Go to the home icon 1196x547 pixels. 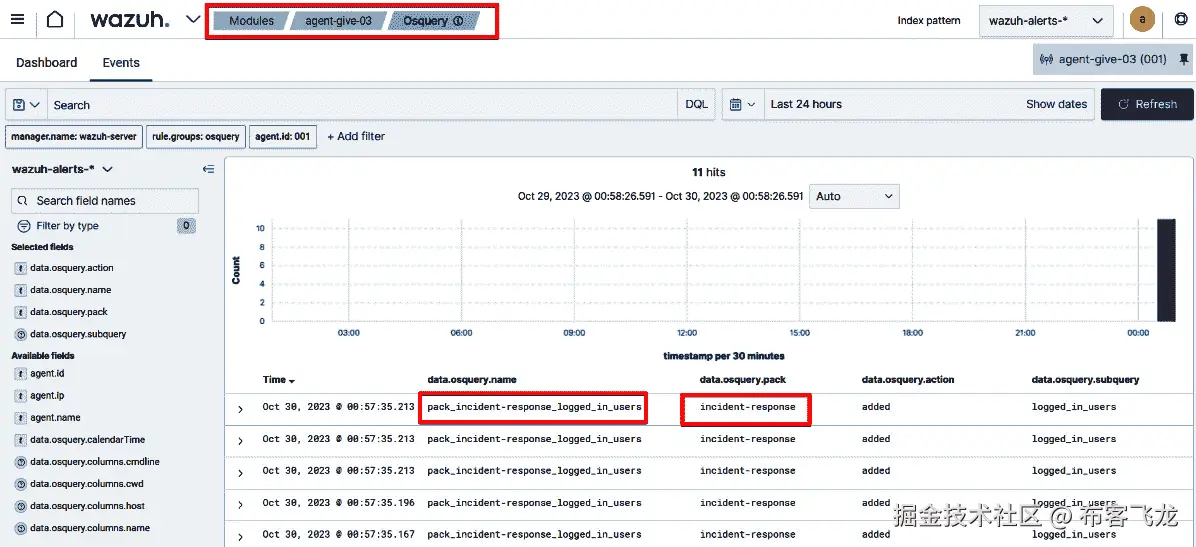(55, 20)
